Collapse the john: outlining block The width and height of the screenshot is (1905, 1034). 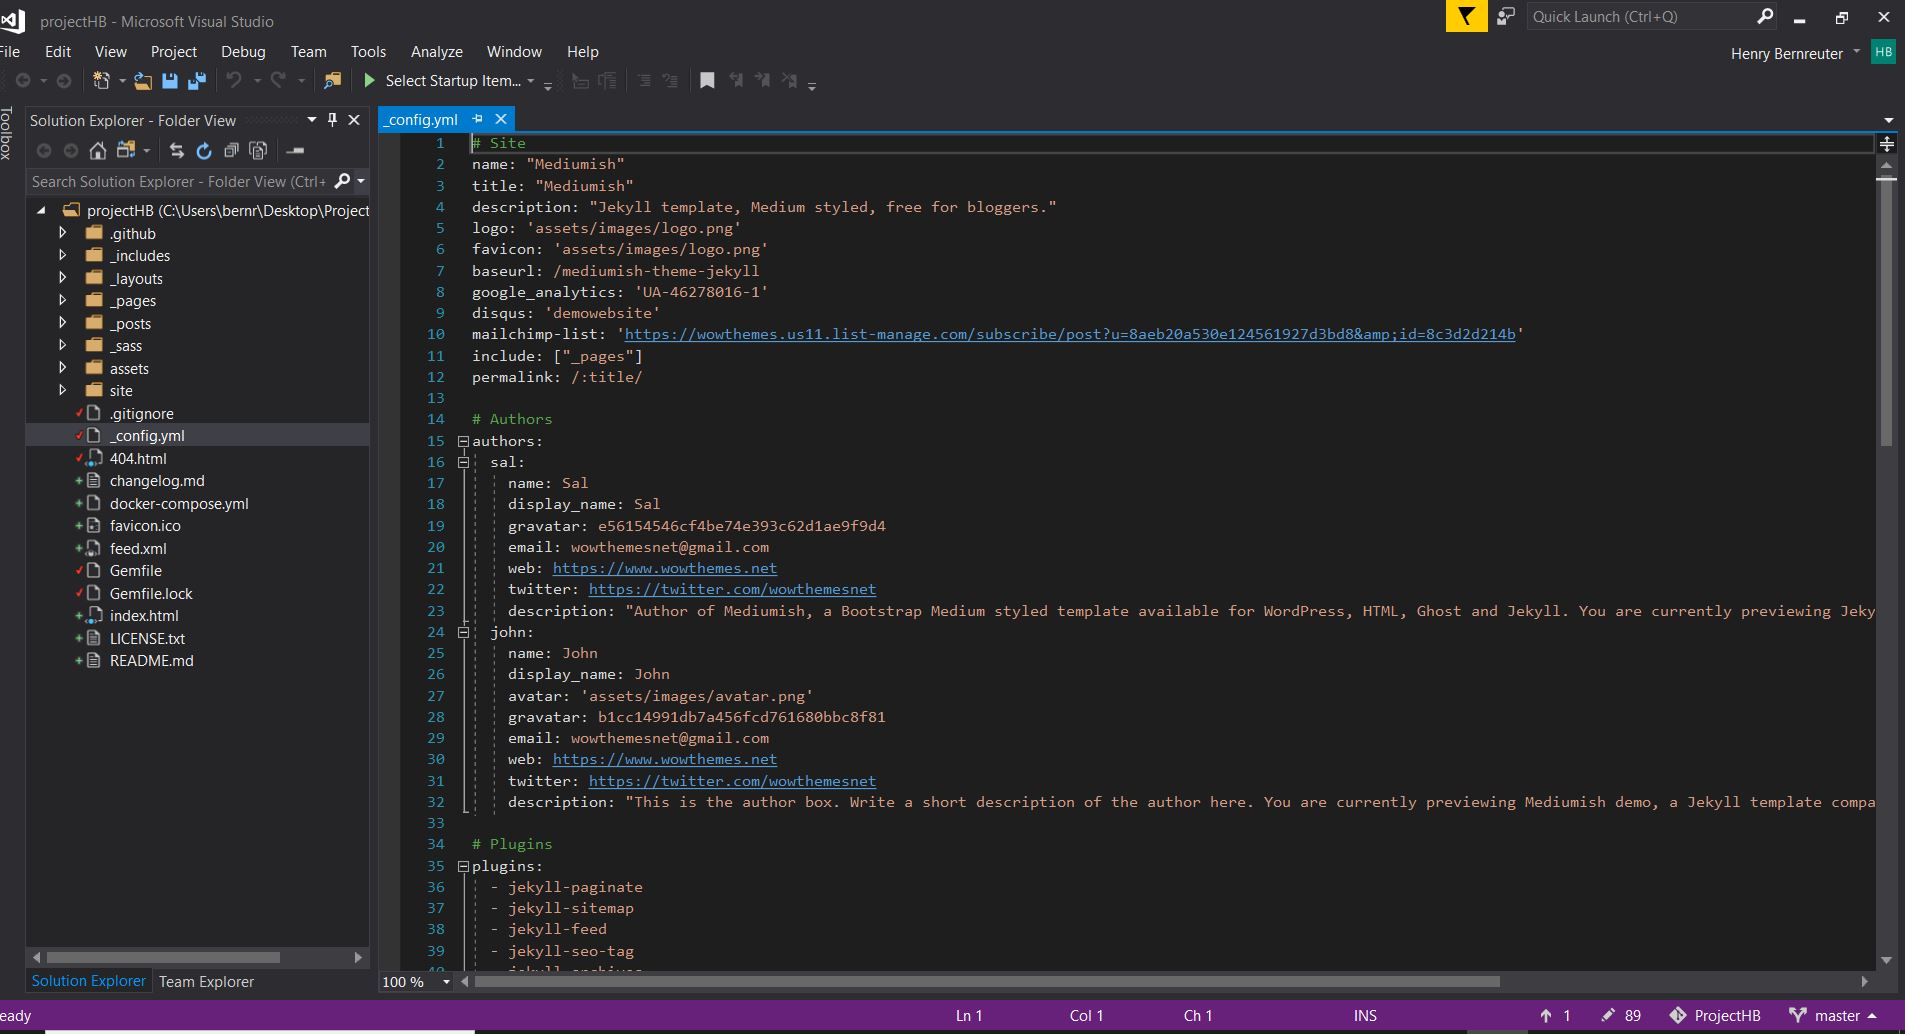pos(463,632)
